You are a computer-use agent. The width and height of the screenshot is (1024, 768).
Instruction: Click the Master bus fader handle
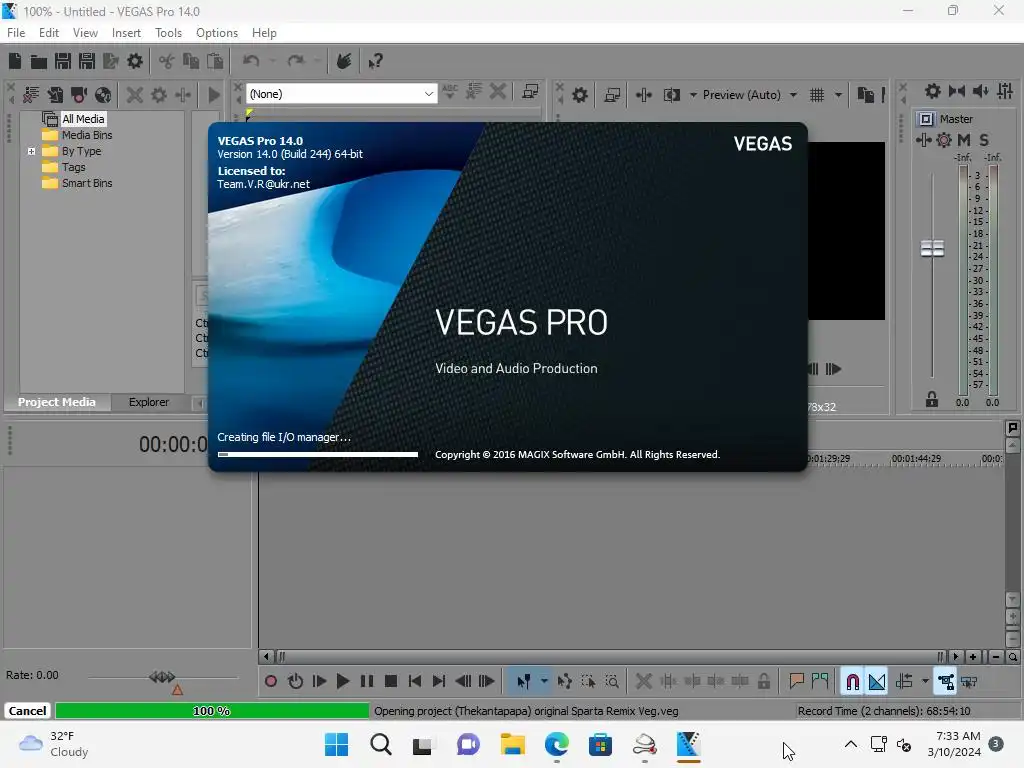pos(932,249)
